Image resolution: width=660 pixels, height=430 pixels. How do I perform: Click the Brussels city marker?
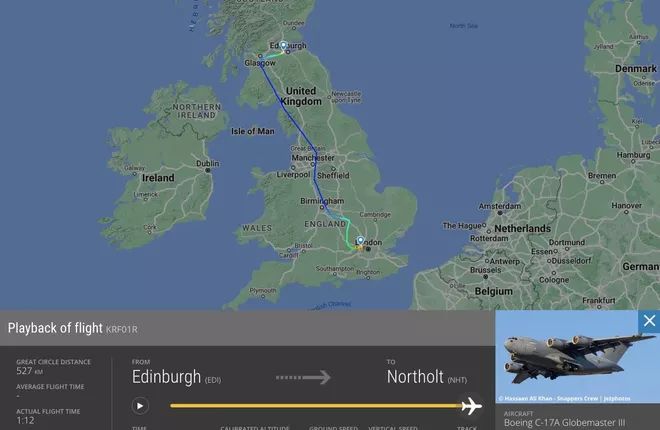pyautogui.click(x=485, y=277)
